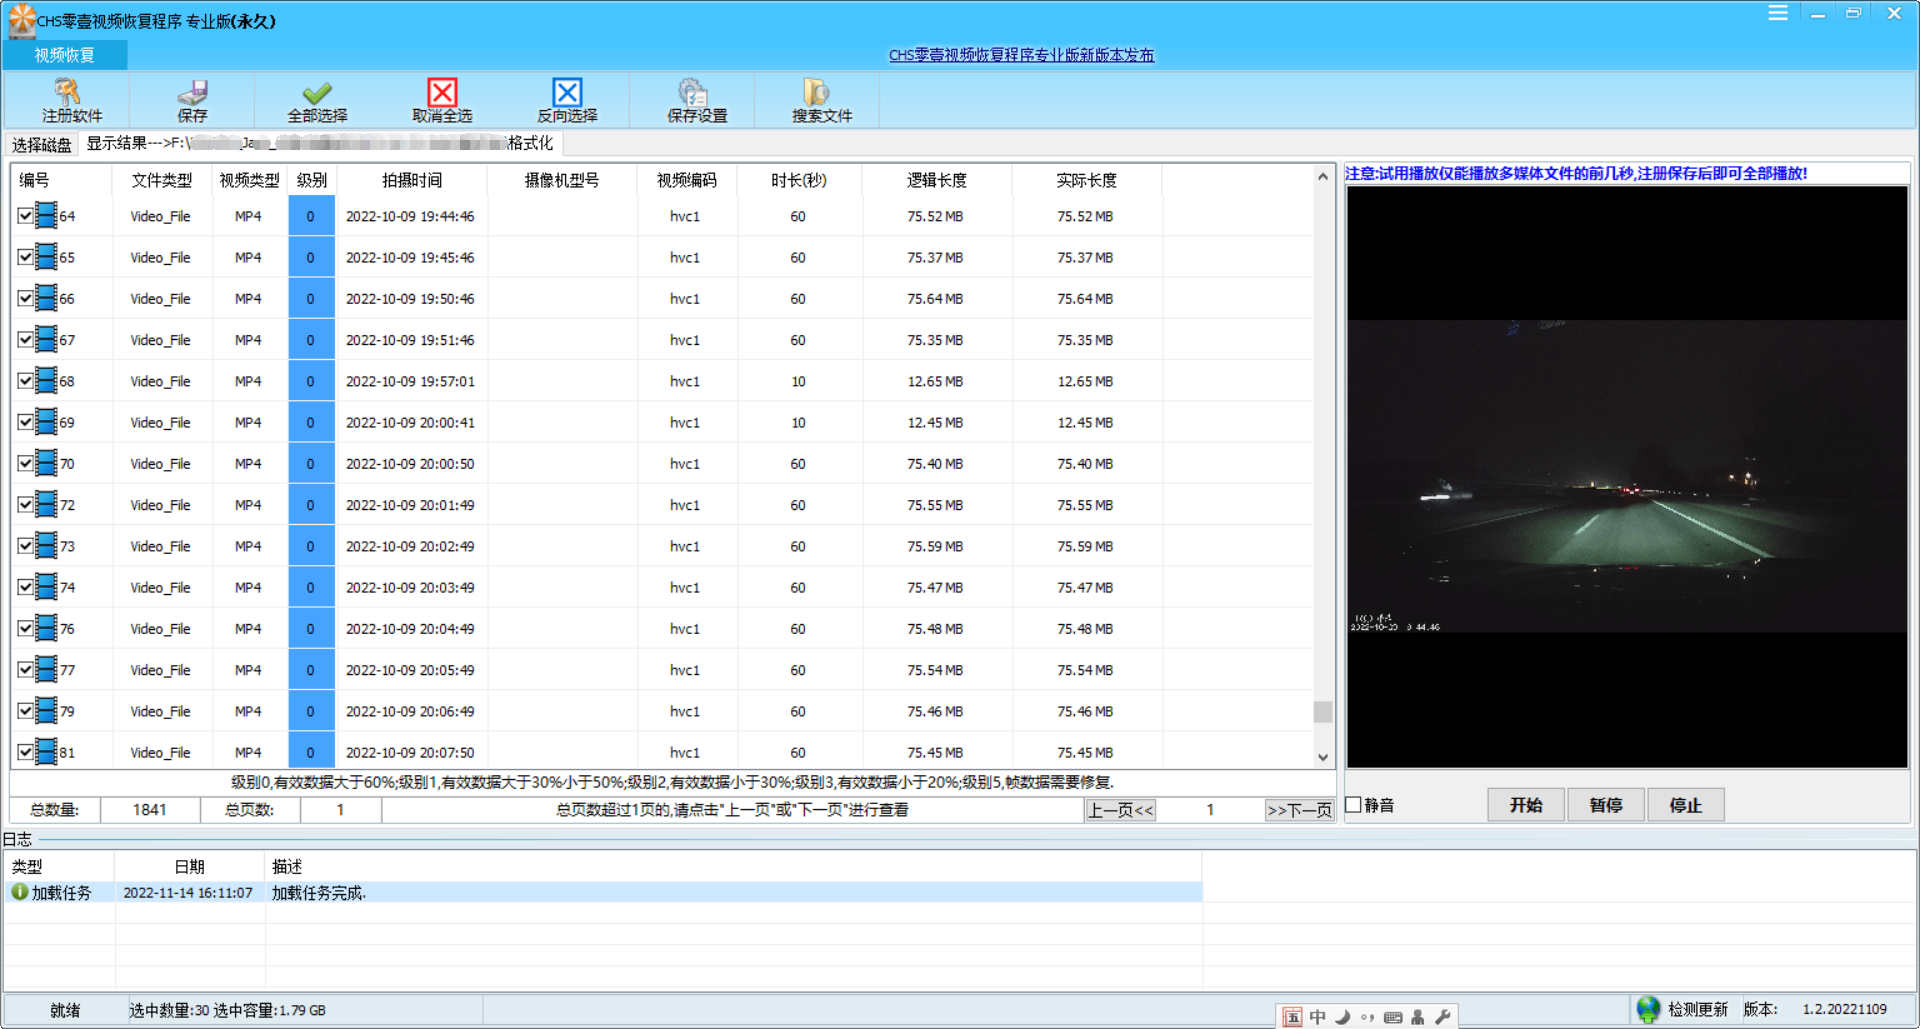
Task: Launch the 搜索文件 search files tool
Action: (822, 101)
